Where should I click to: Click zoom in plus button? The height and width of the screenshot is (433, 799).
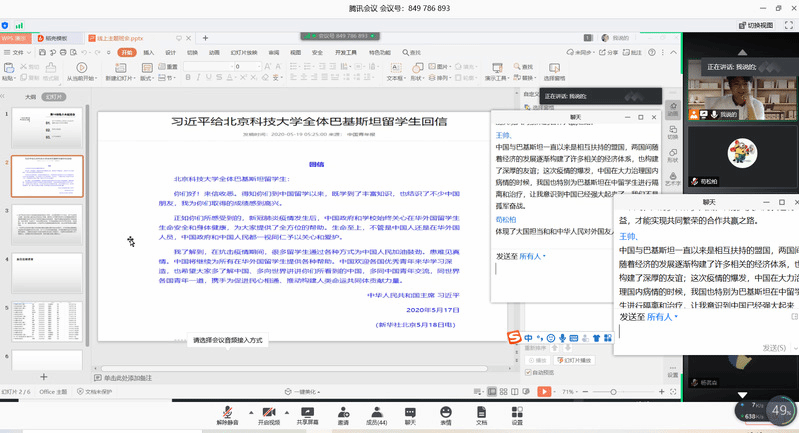coord(661,392)
